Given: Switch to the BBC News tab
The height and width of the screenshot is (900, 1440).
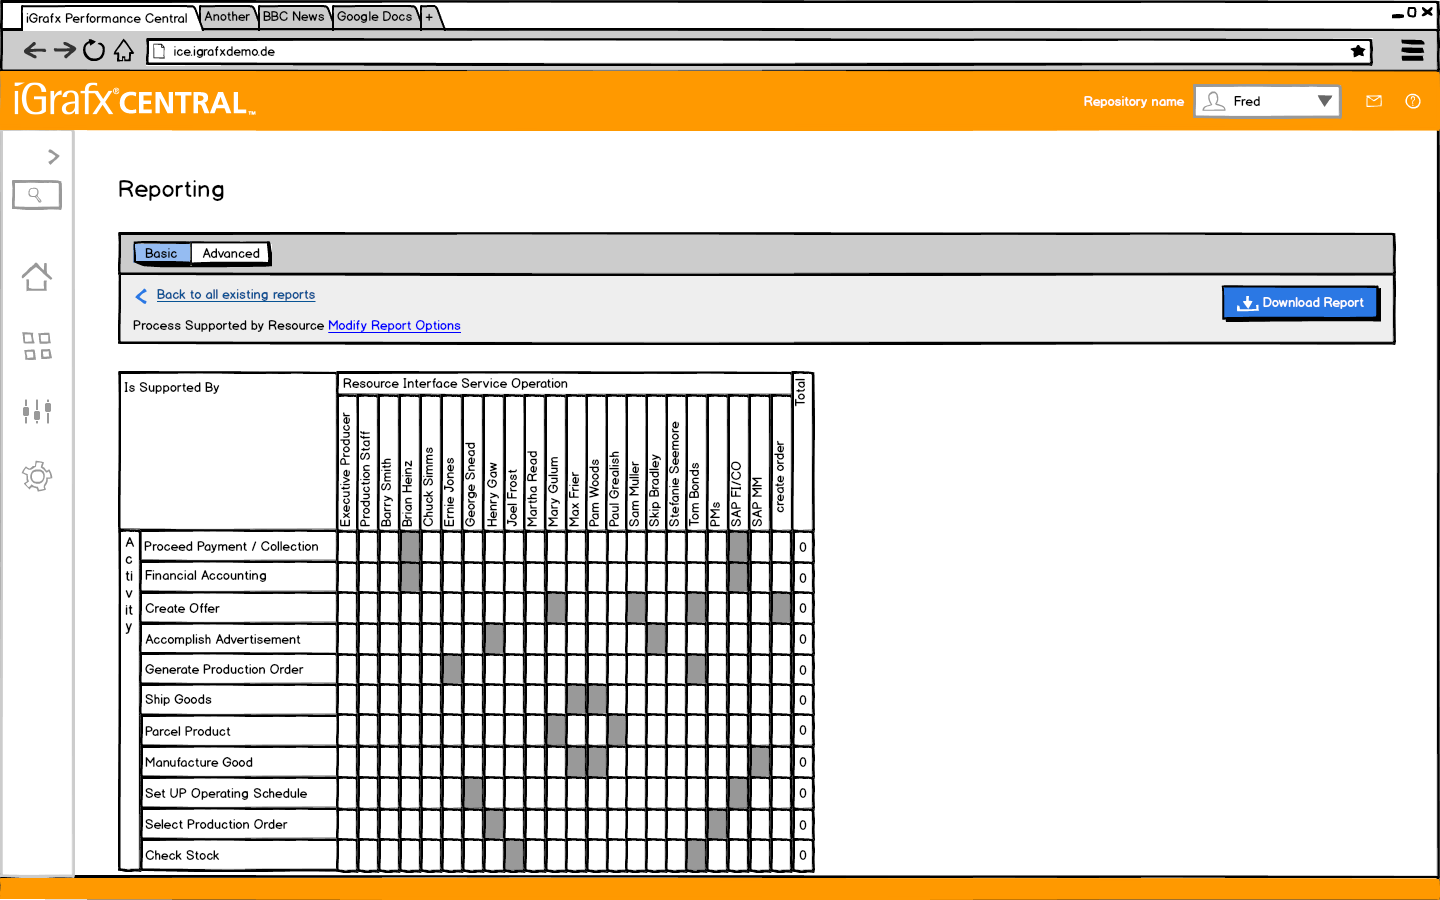Looking at the screenshot, I should coord(293,17).
